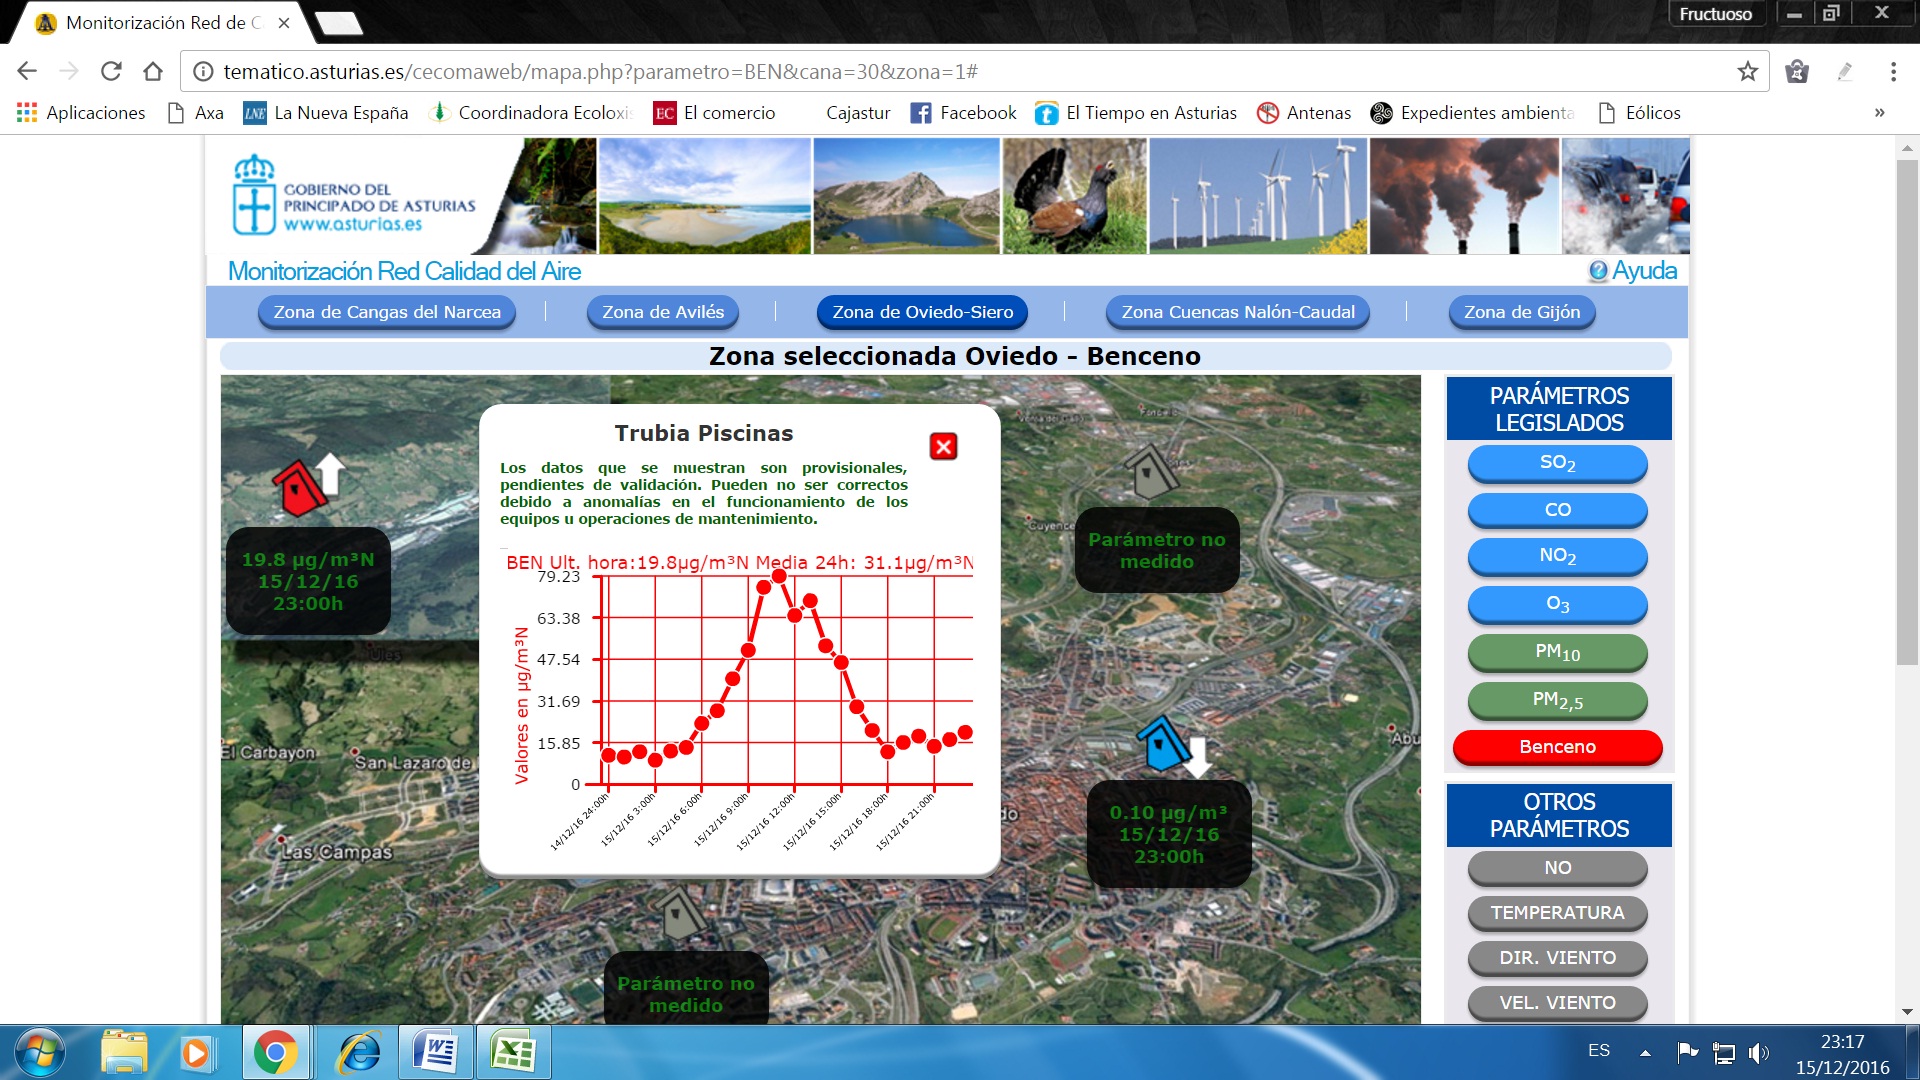This screenshot has height=1080, width=1920.
Task: Select TEMPERATURA parameter
Action: [1557, 913]
